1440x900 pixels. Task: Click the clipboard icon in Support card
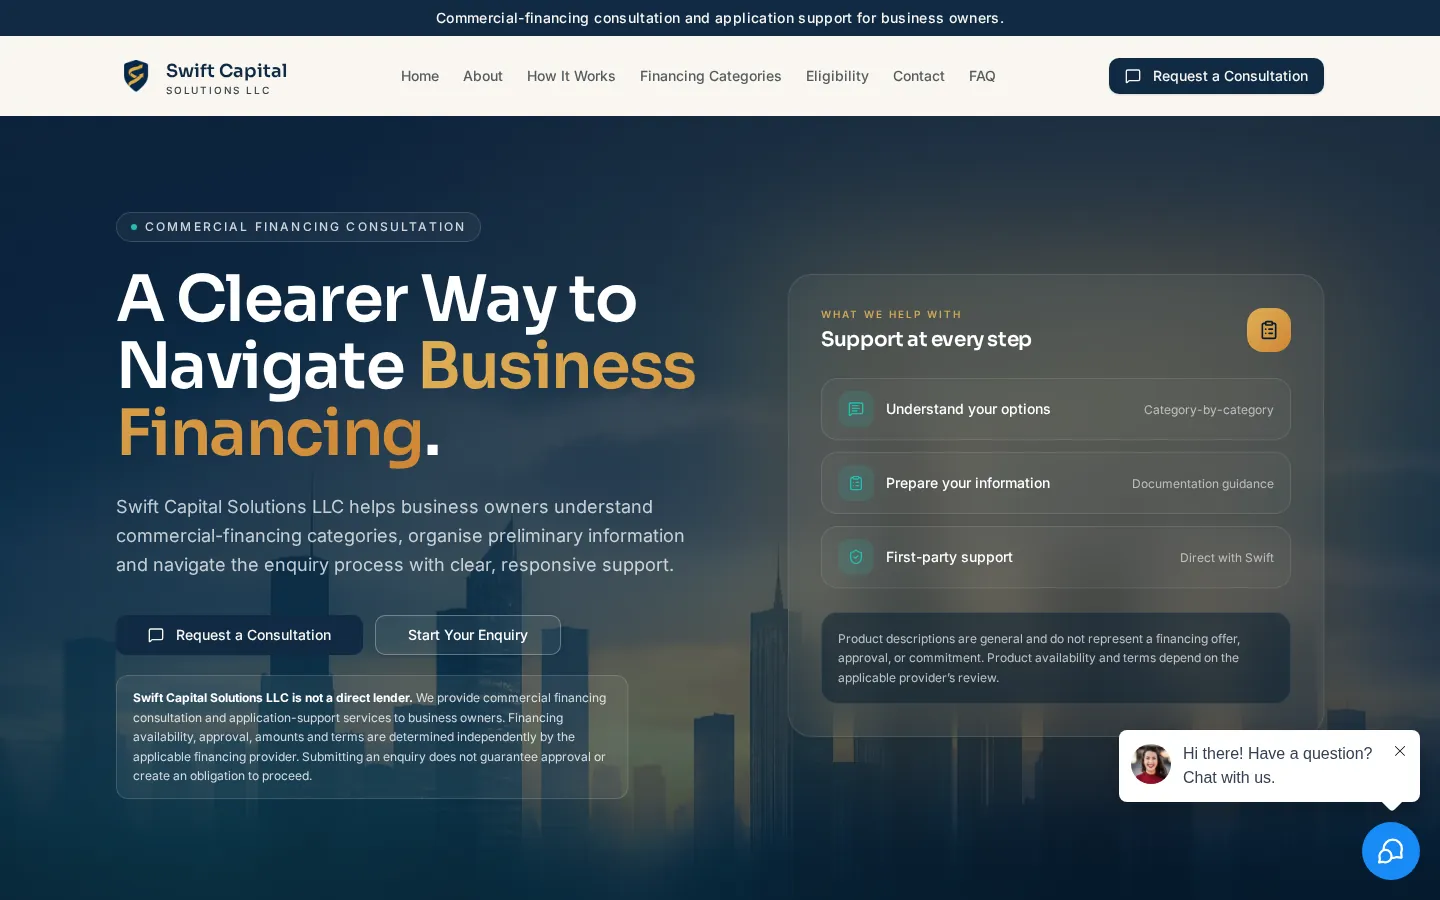1268,330
